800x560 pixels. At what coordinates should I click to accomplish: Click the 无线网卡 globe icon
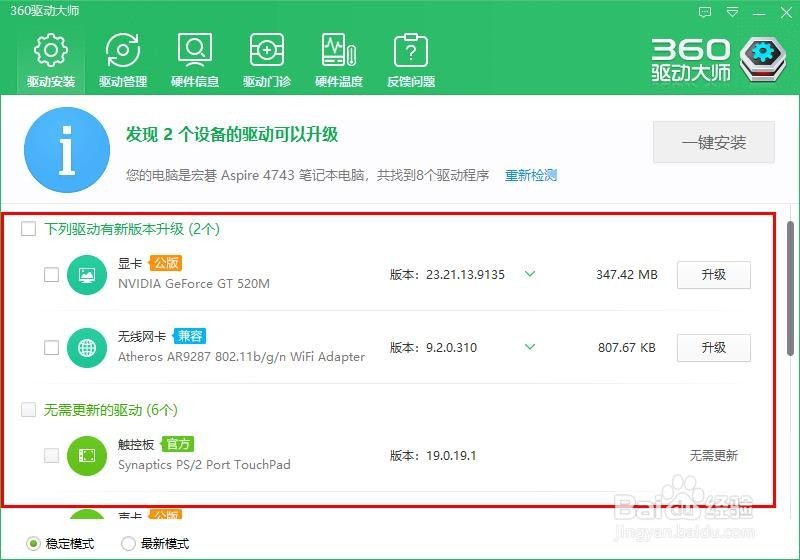pos(87,348)
